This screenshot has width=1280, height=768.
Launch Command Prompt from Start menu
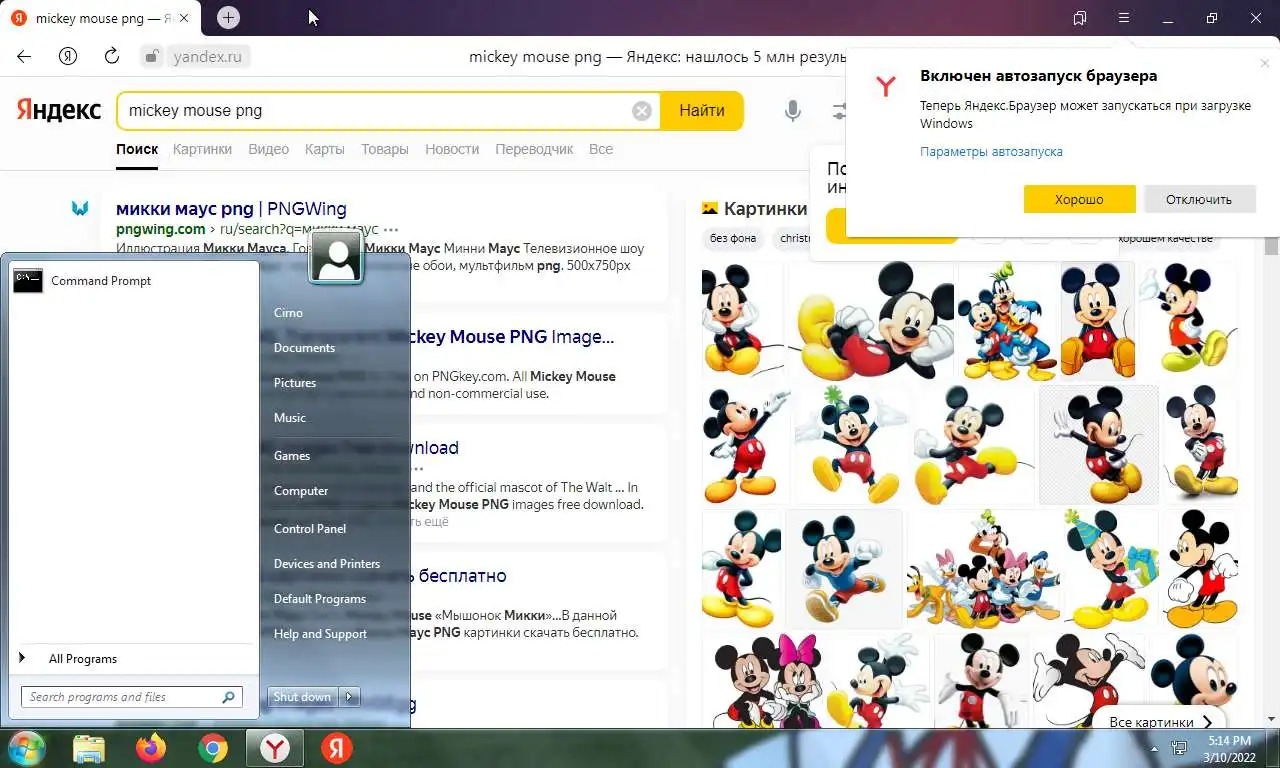[134, 281]
